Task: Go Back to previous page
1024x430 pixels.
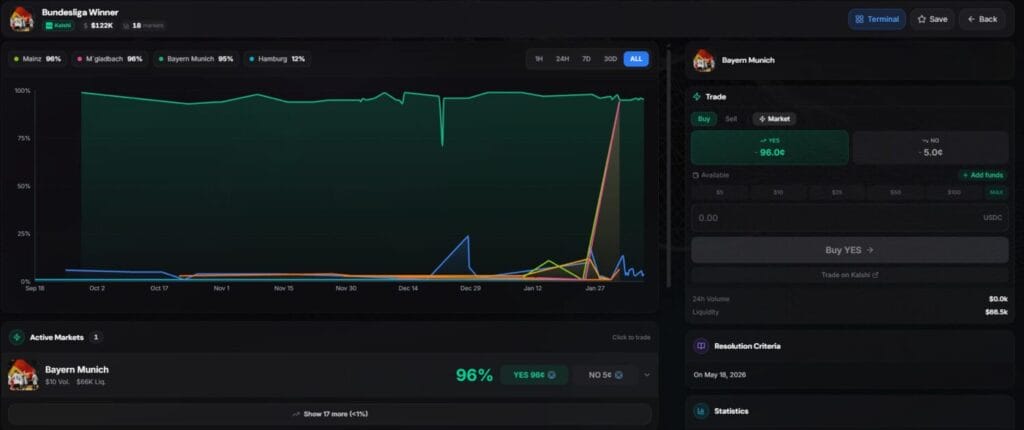Action: coord(982,19)
